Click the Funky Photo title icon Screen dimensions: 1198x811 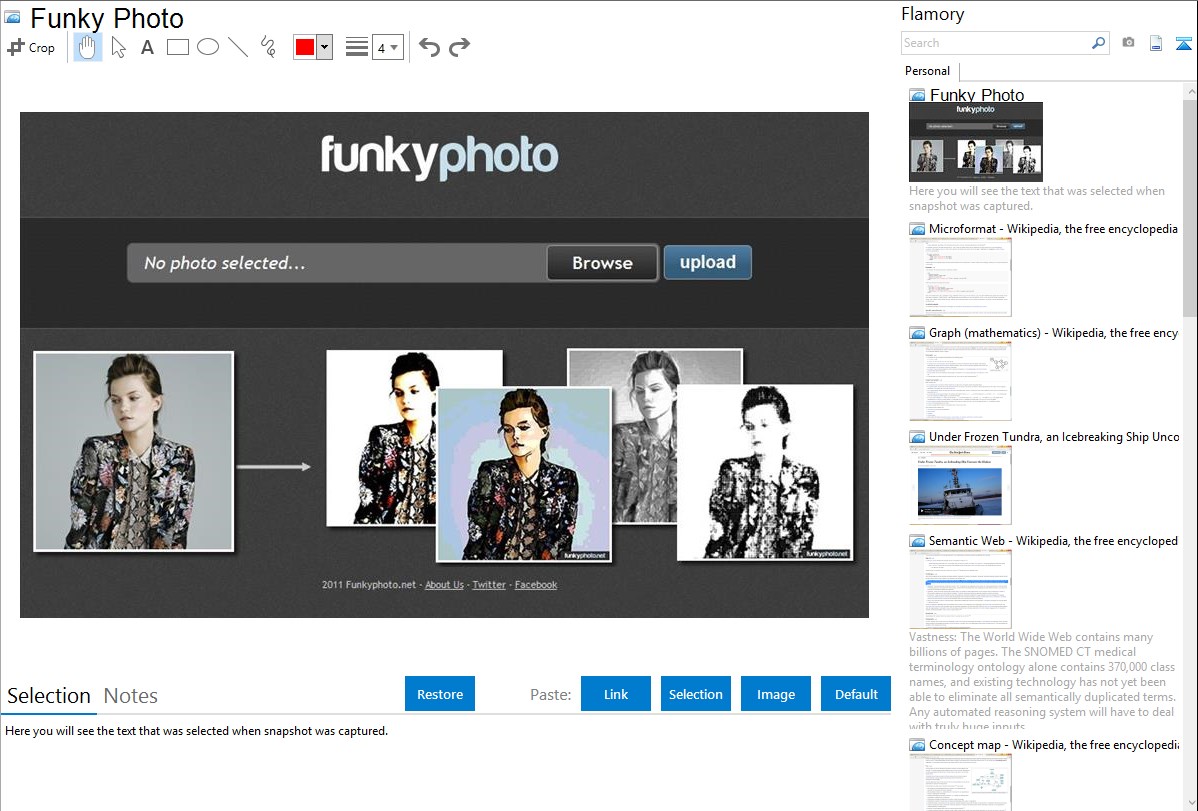click(x=13, y=17)
